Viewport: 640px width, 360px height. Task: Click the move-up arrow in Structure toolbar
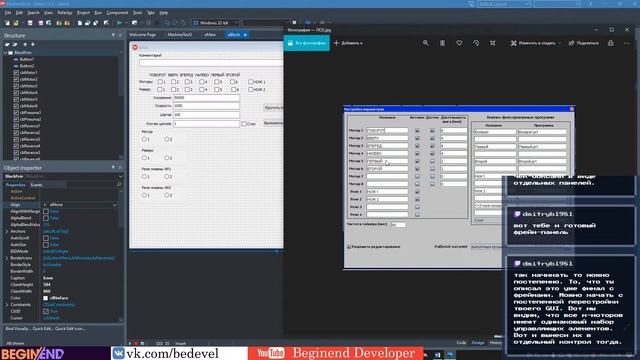25,44
